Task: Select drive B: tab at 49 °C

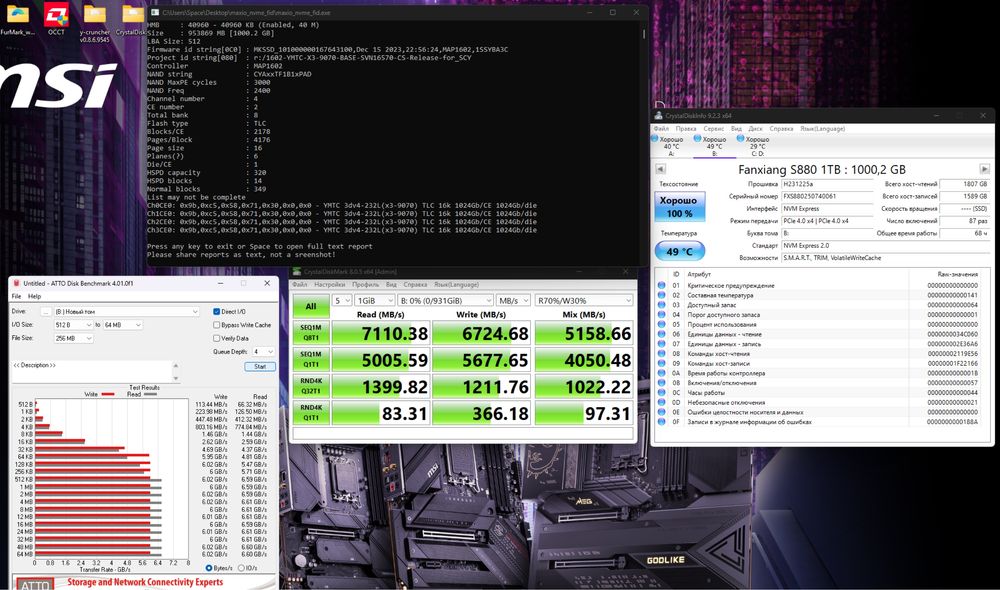Action: coord(714,146)
